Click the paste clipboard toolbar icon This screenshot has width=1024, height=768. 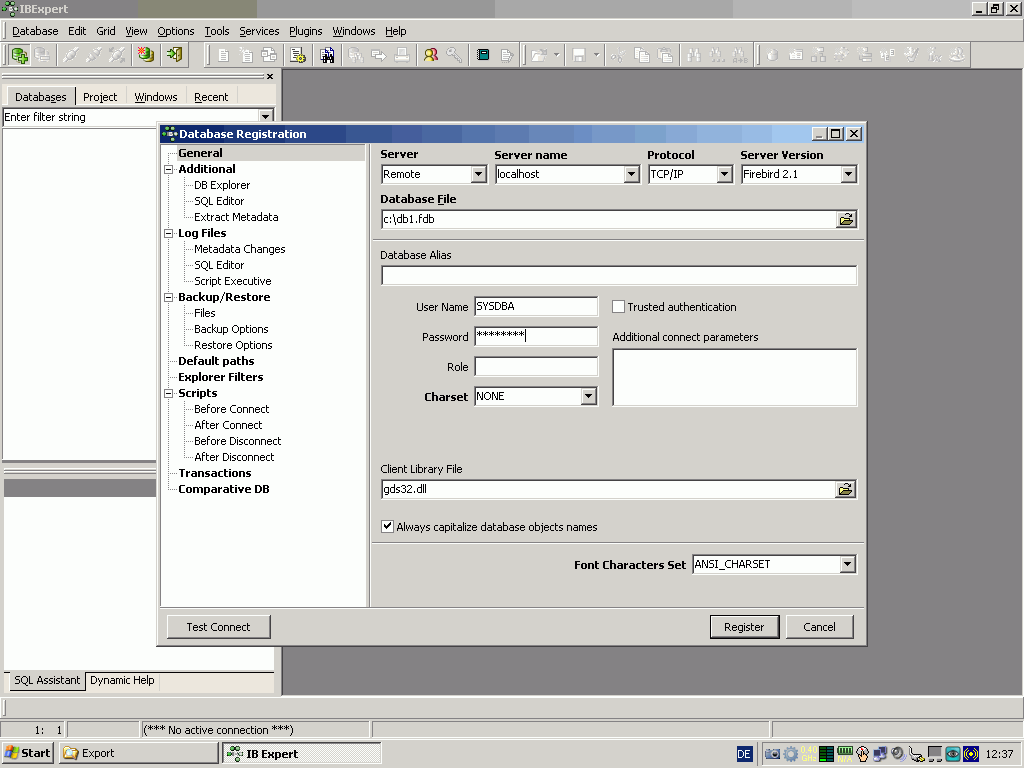(665, 56)
